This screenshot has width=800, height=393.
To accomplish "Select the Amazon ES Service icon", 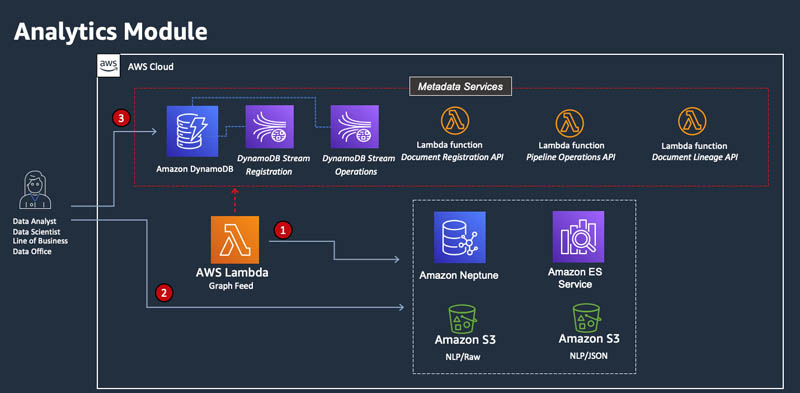I will [578, 237].
